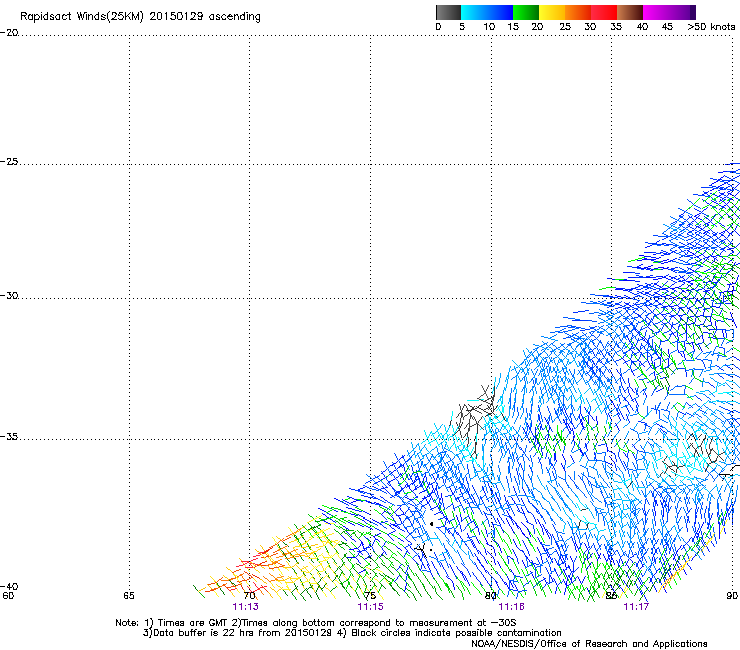Viewport: 740px width, 650px height.
Task: Click the '45' label under the color bar
Action: pyautogui.click(x=667, y=27)
